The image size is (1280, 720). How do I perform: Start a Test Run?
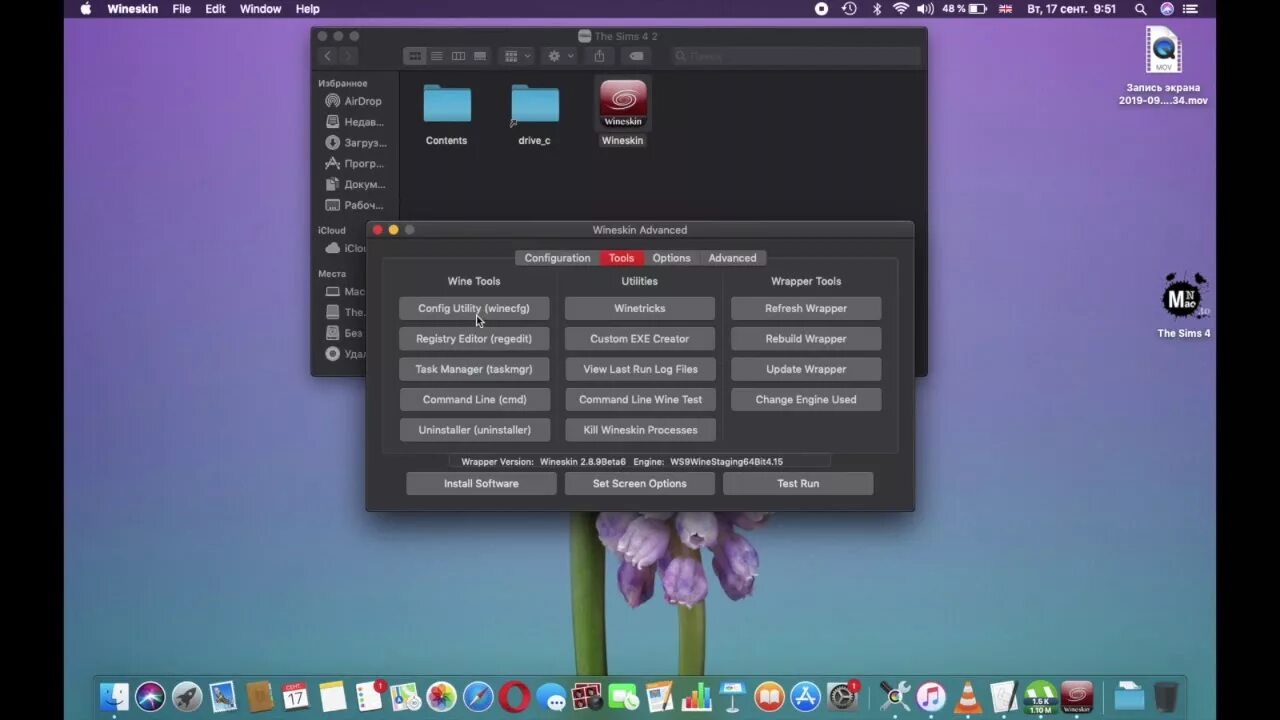coord(798,483)
